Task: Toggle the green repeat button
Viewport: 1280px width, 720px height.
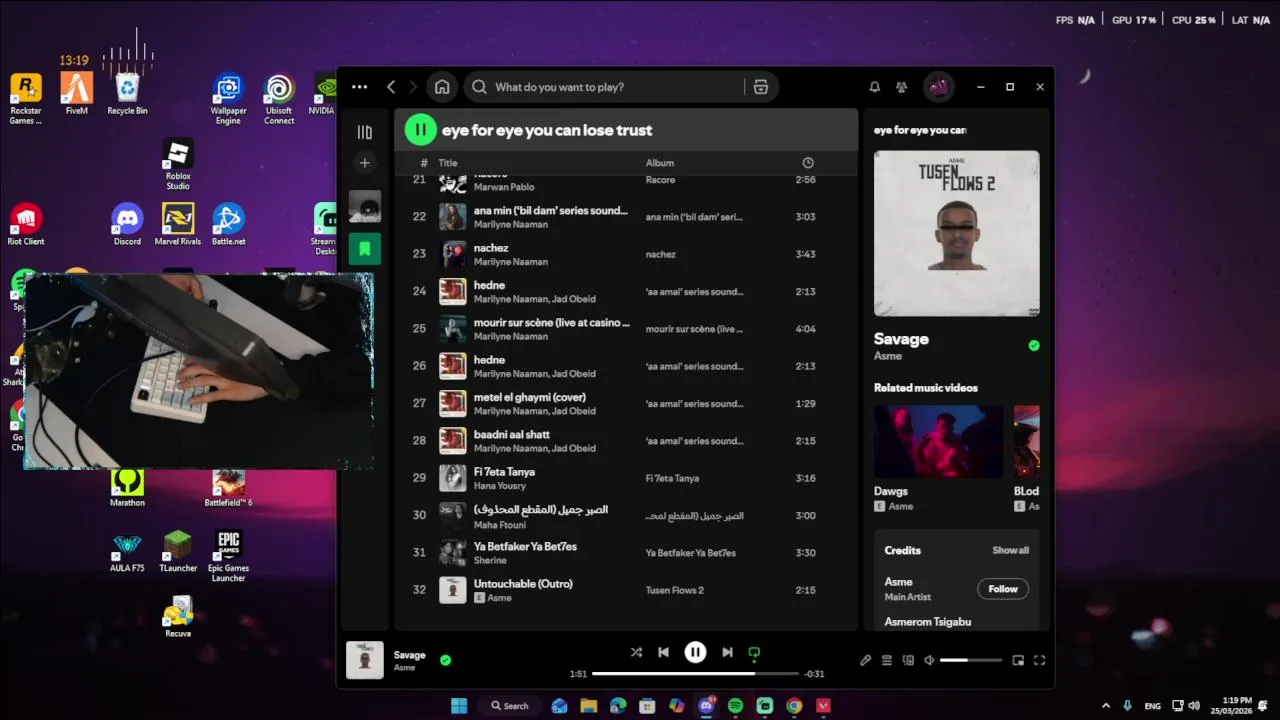Action: [x=754, y=653]
